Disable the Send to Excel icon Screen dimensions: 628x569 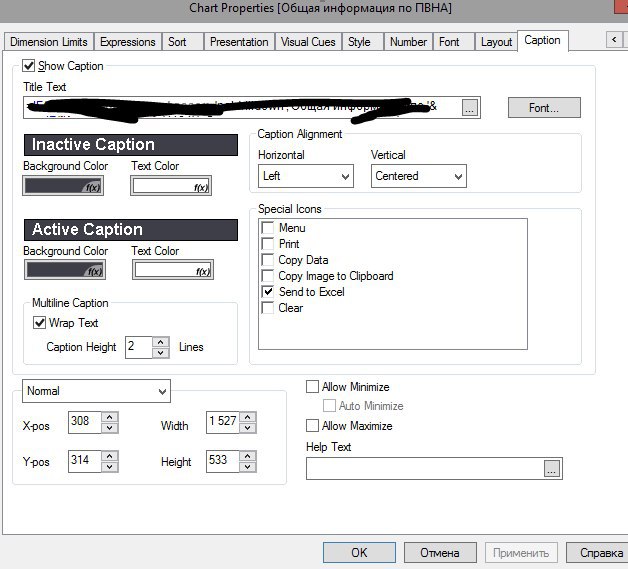click(x=267, y=292)
